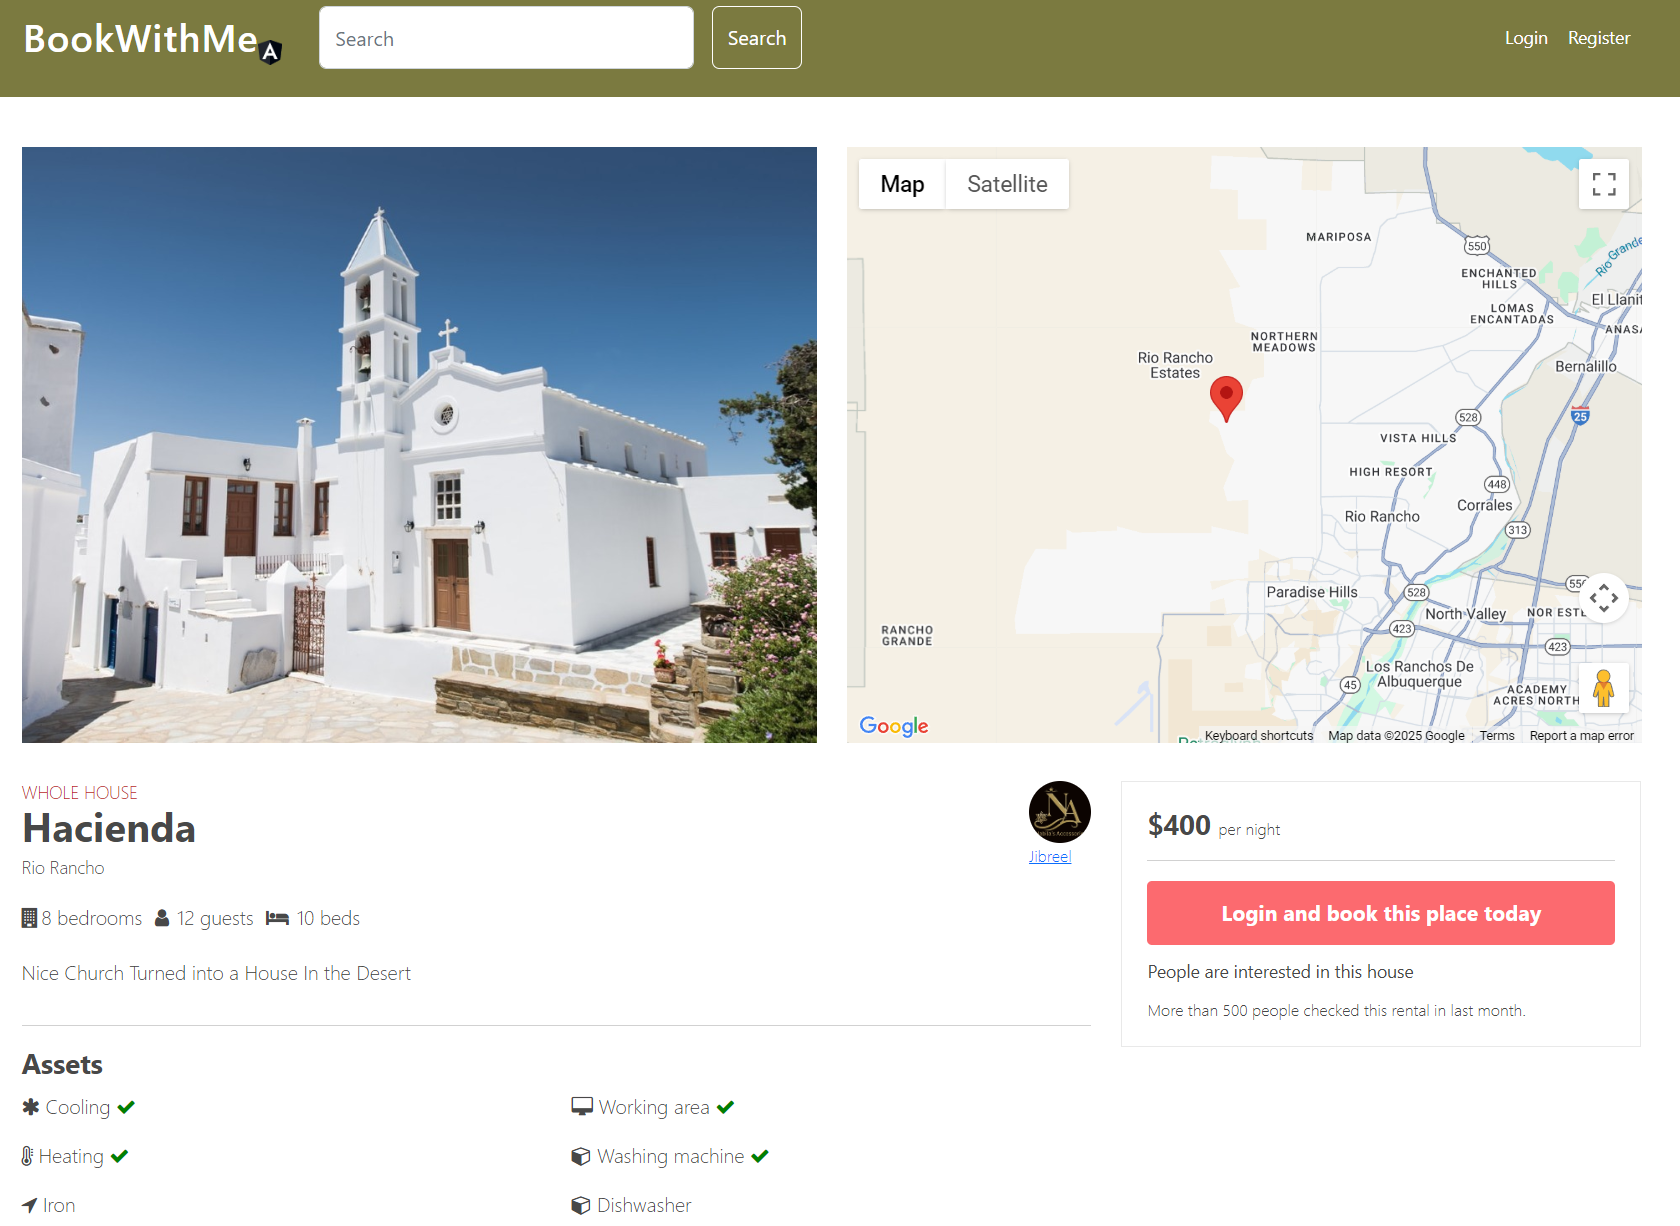Select the Map tab
This screenshot has width=1680, height=1226.
(x=901, y=184)
